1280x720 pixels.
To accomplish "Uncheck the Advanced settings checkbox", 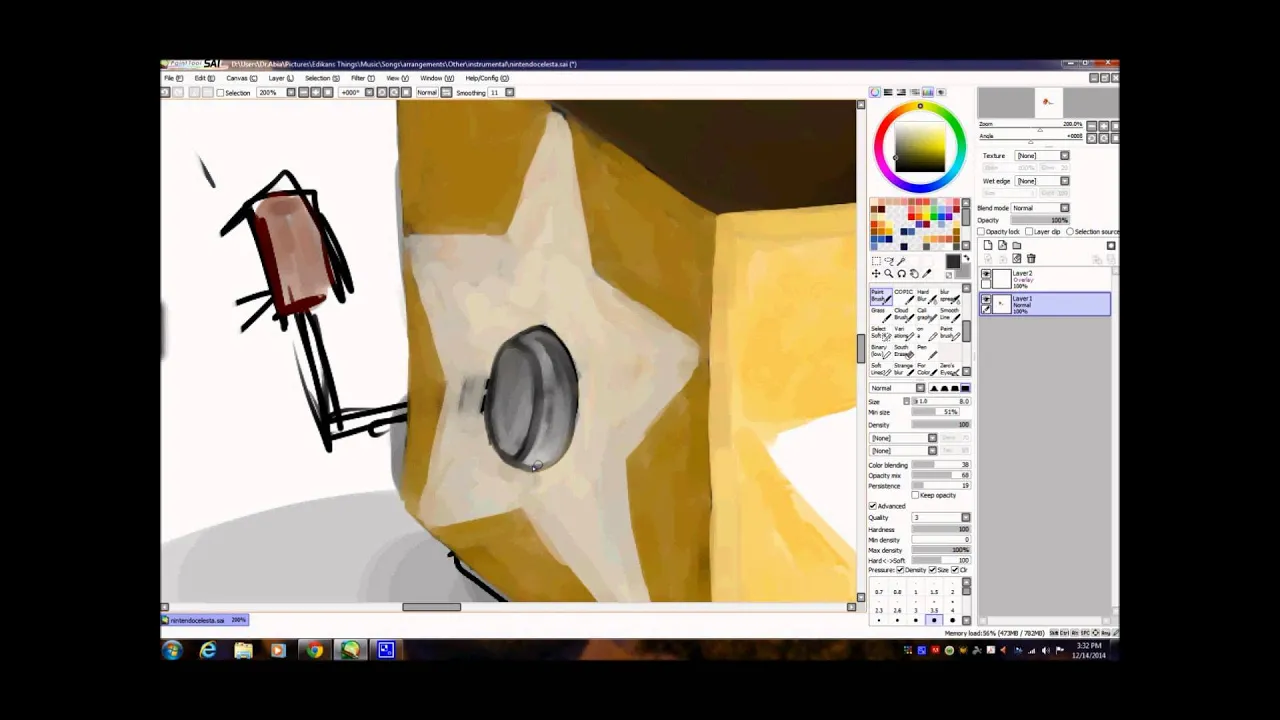I will (x=873, y=506).
